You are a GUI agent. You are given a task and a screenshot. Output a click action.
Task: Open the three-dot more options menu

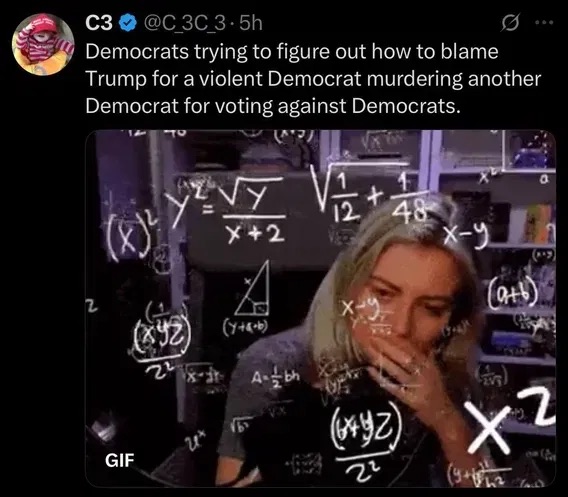(544, 22)
